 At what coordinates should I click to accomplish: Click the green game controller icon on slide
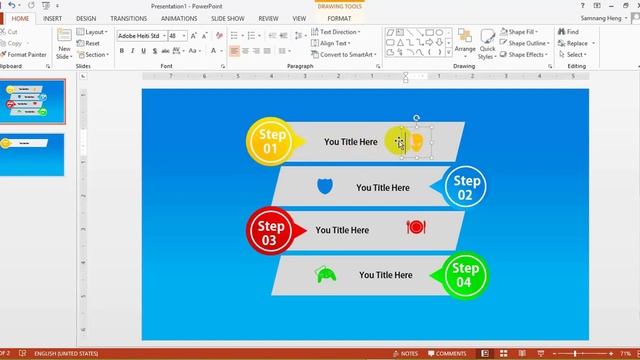click(x=325, y=275)
